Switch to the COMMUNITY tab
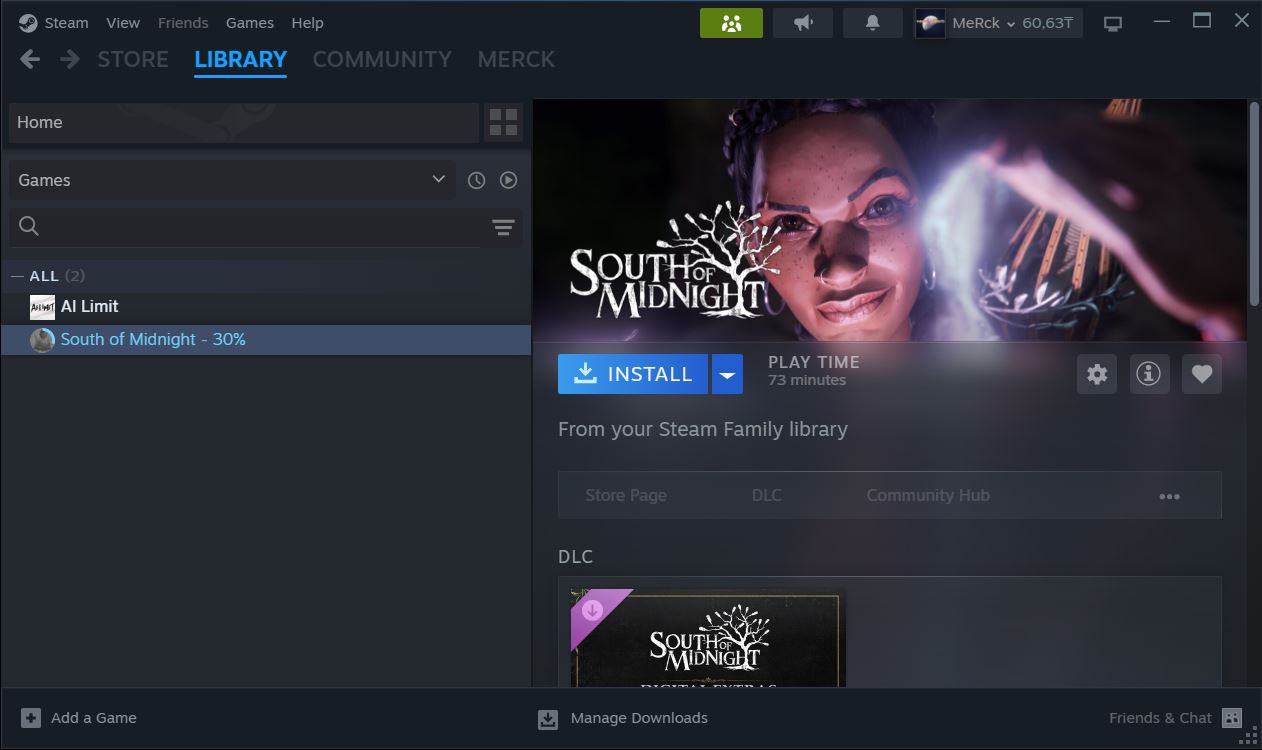 point(382,59)
